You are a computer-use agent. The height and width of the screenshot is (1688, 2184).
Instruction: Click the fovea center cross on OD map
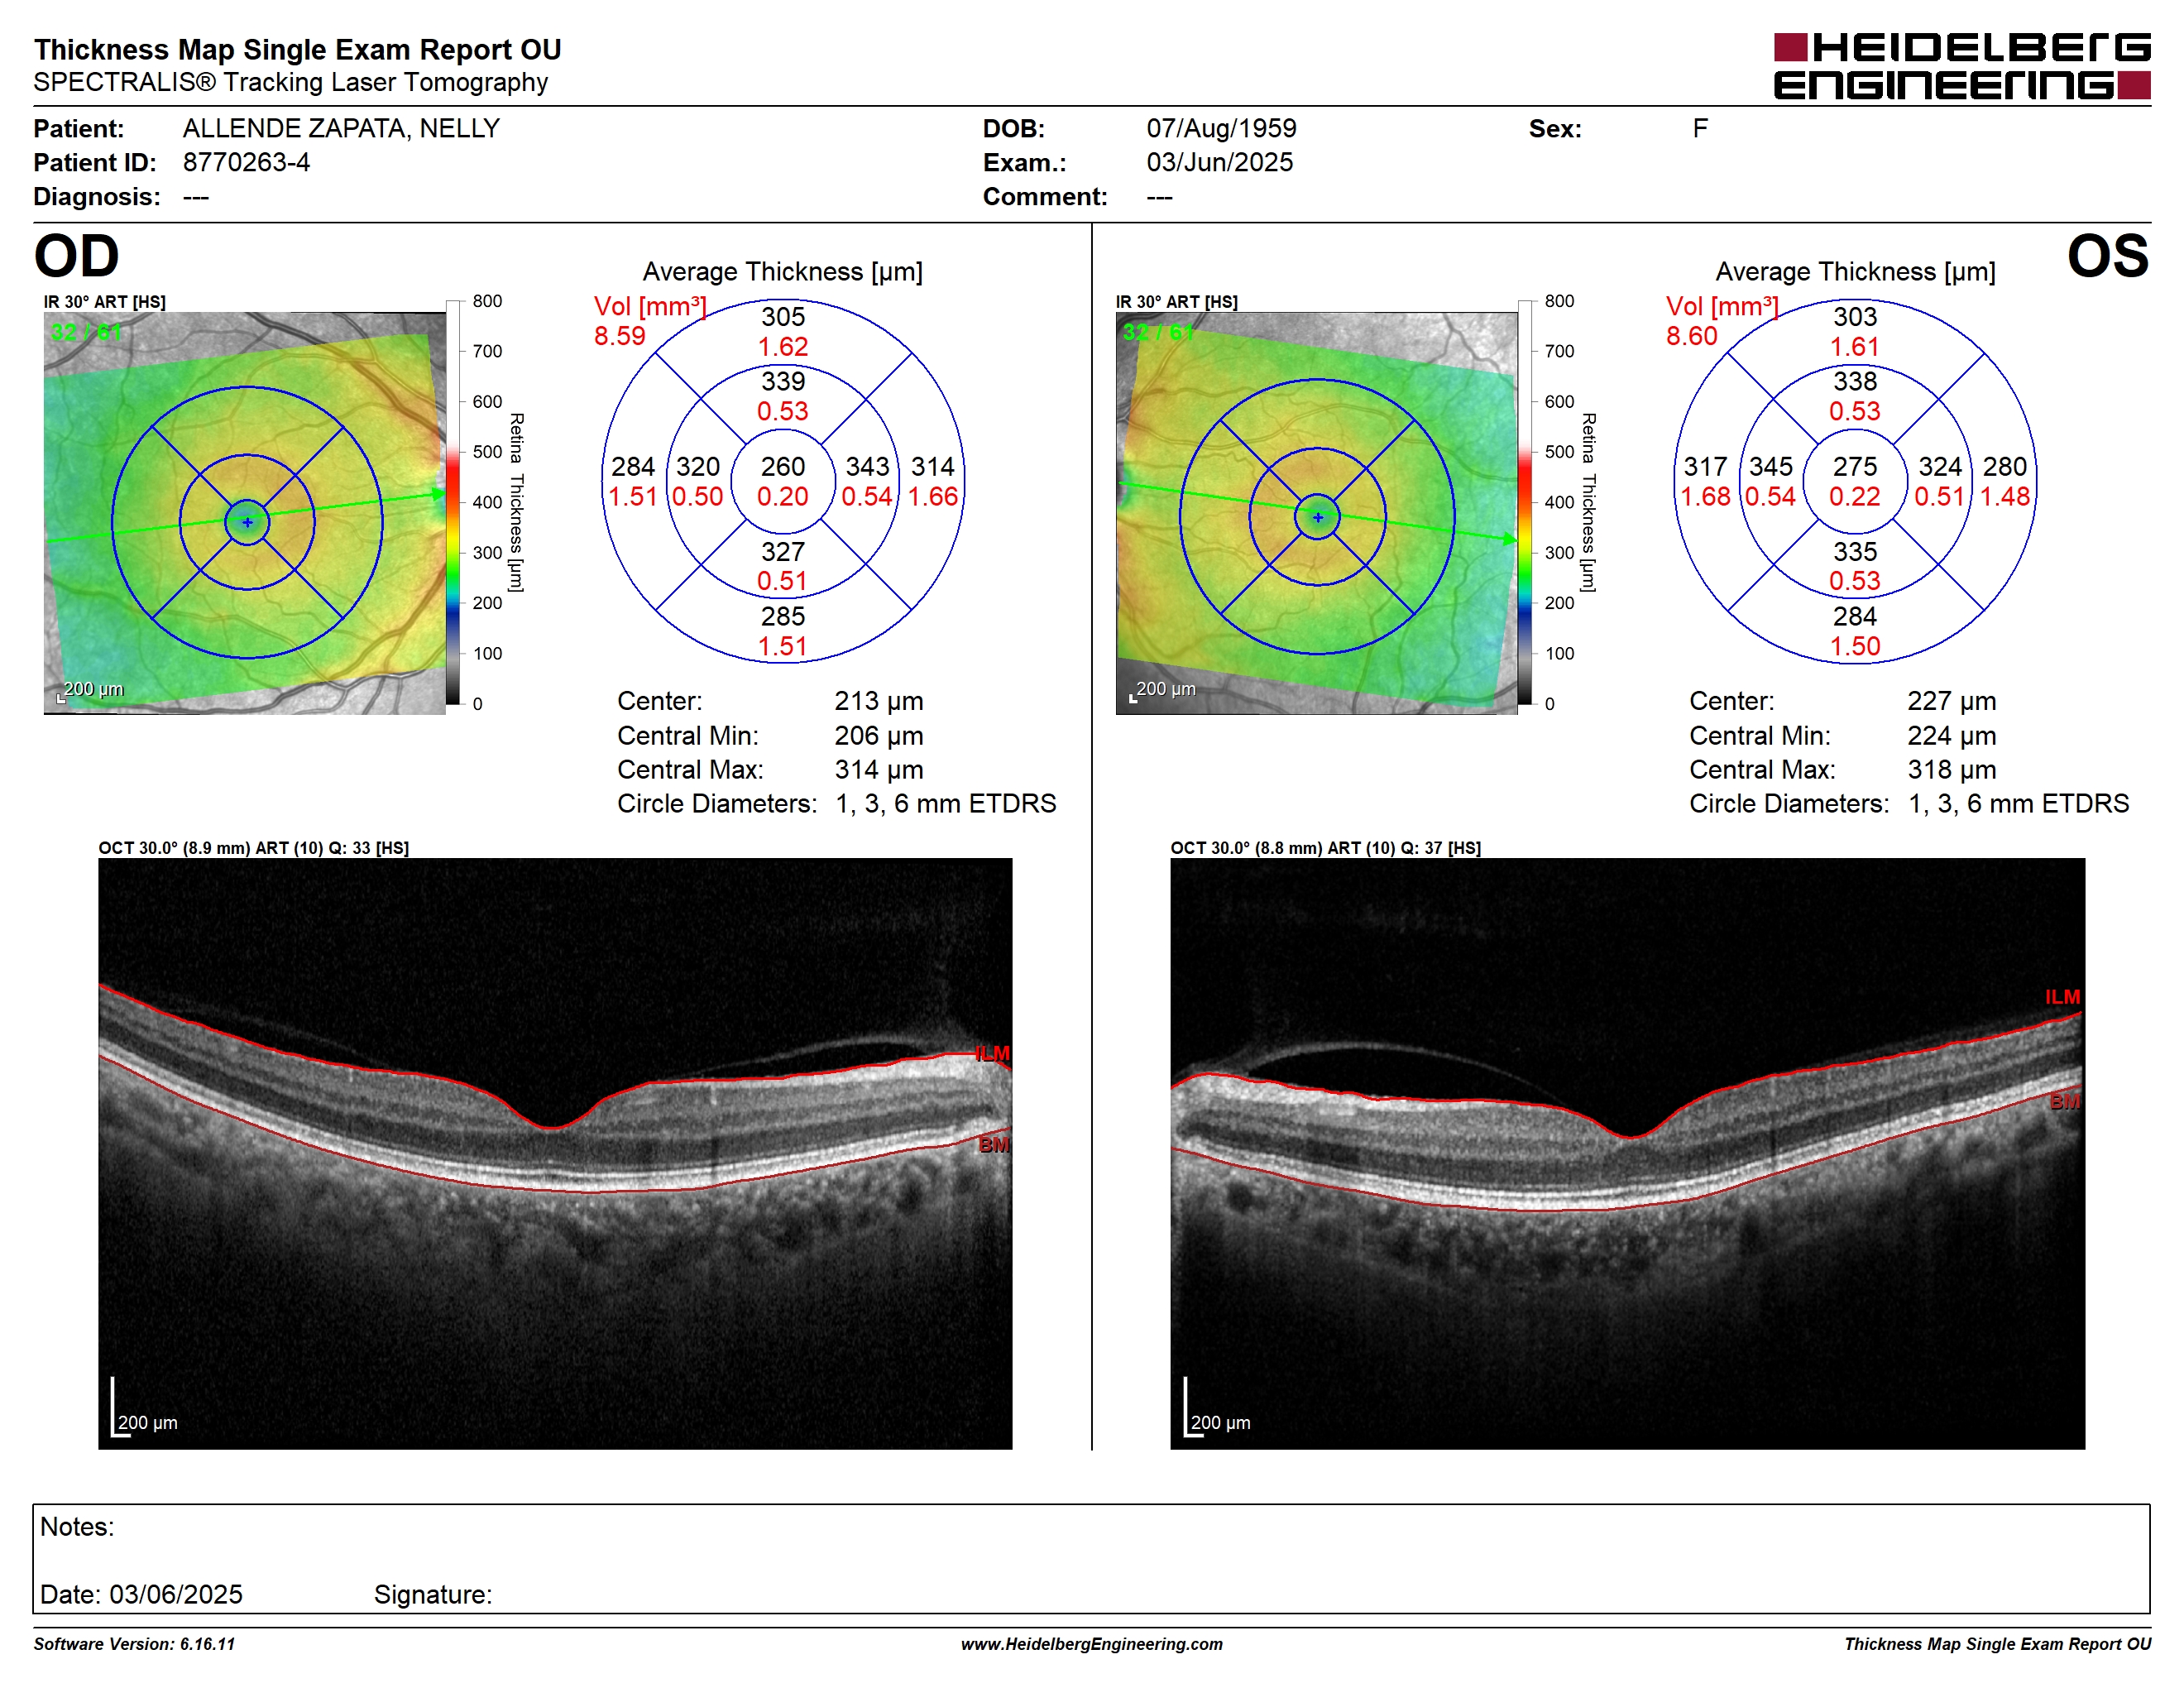[247, 522]
